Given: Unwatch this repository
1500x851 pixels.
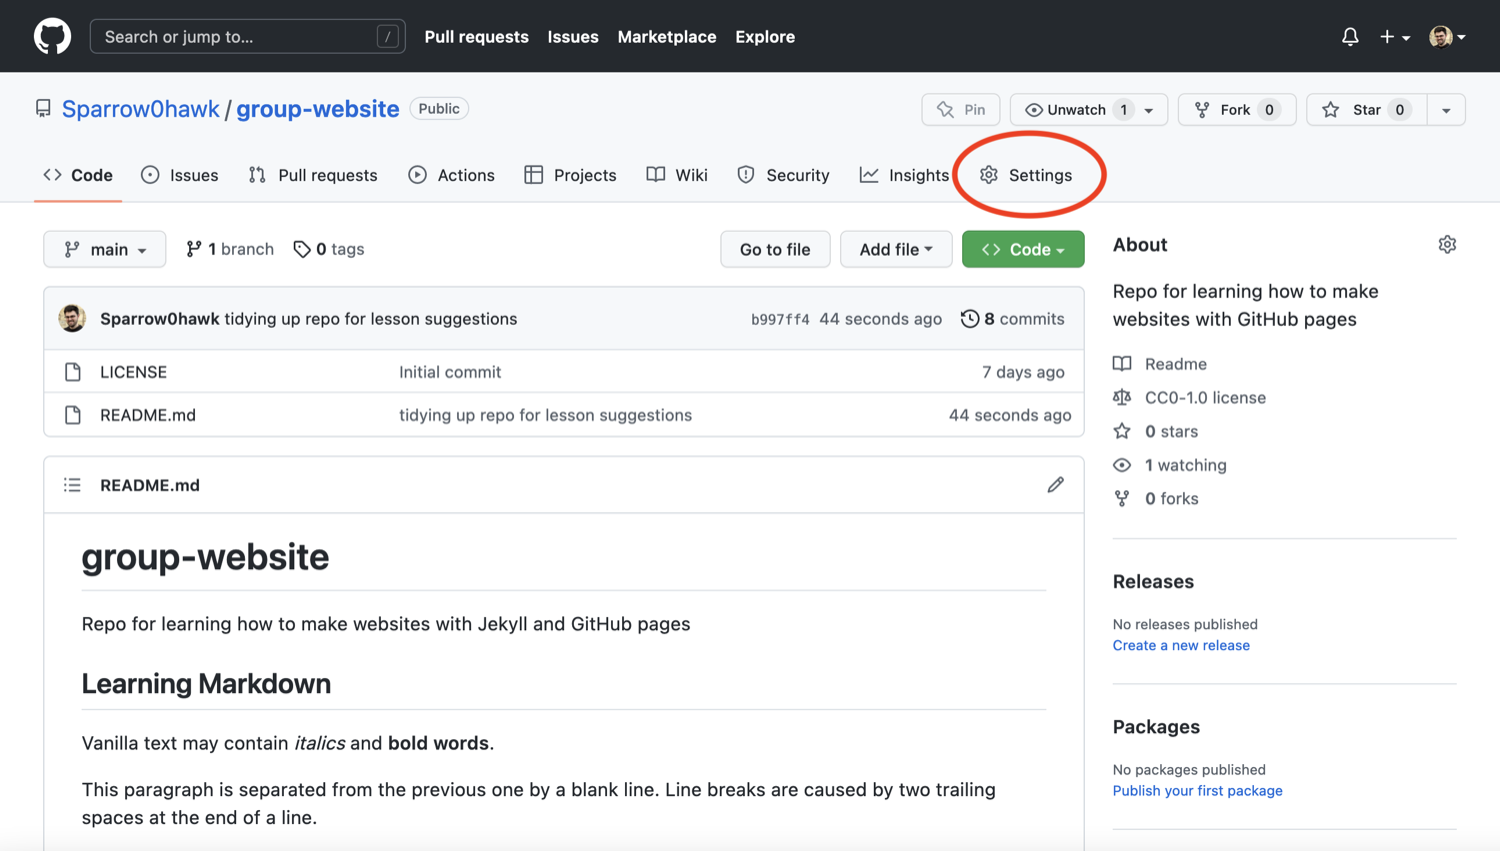Looking at the screenshot, I should tap(1077, 110).
